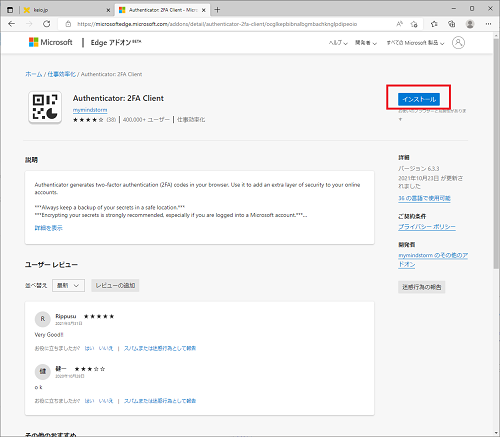Mark 健一 review helpful with はい
The width and height of the screenshot is (500, 437).
pyautogui.click(x=89, y=401)
